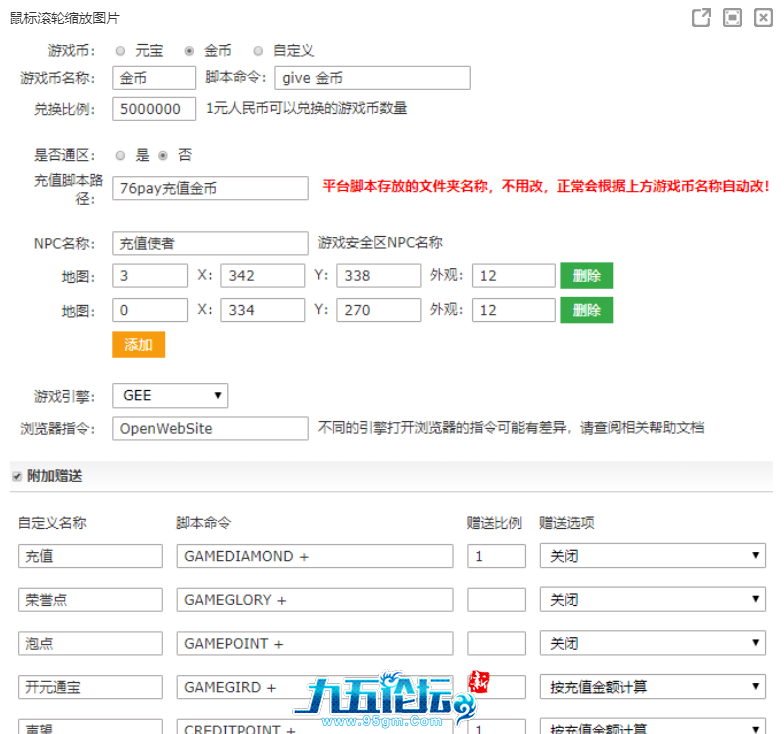Open the 游戏引擎 GEE dropdown
This screenshot has width=784, height=734.
pyautogui.click(x=170, y=395)
